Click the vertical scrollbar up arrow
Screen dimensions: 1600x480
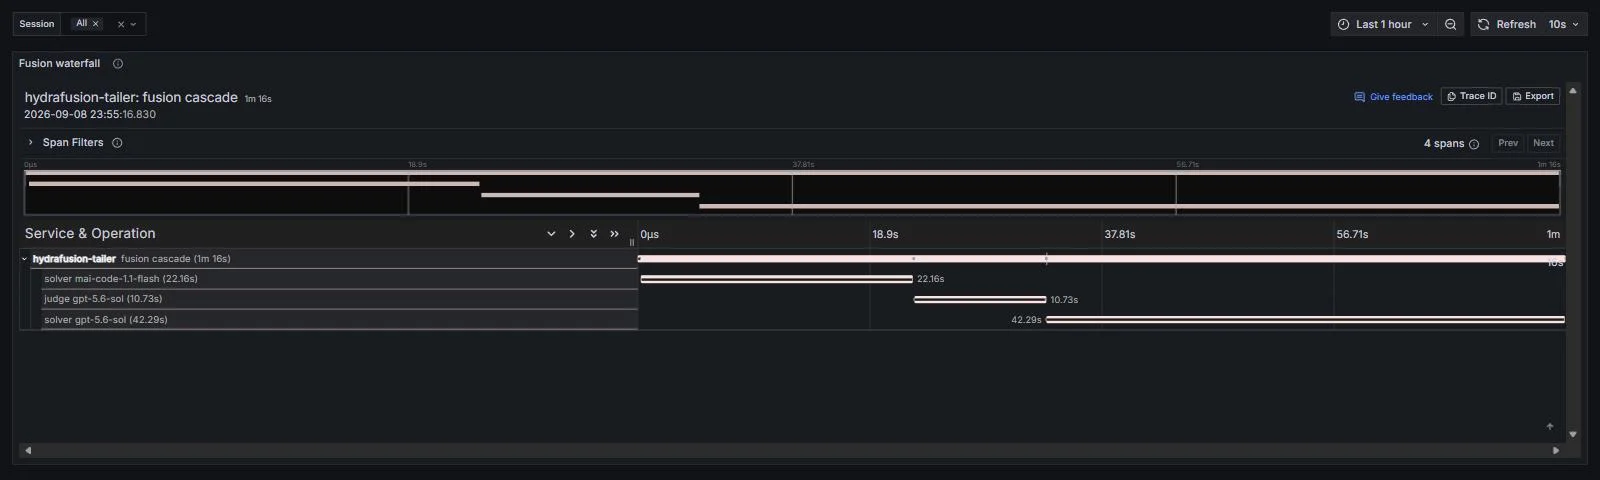1573,91
